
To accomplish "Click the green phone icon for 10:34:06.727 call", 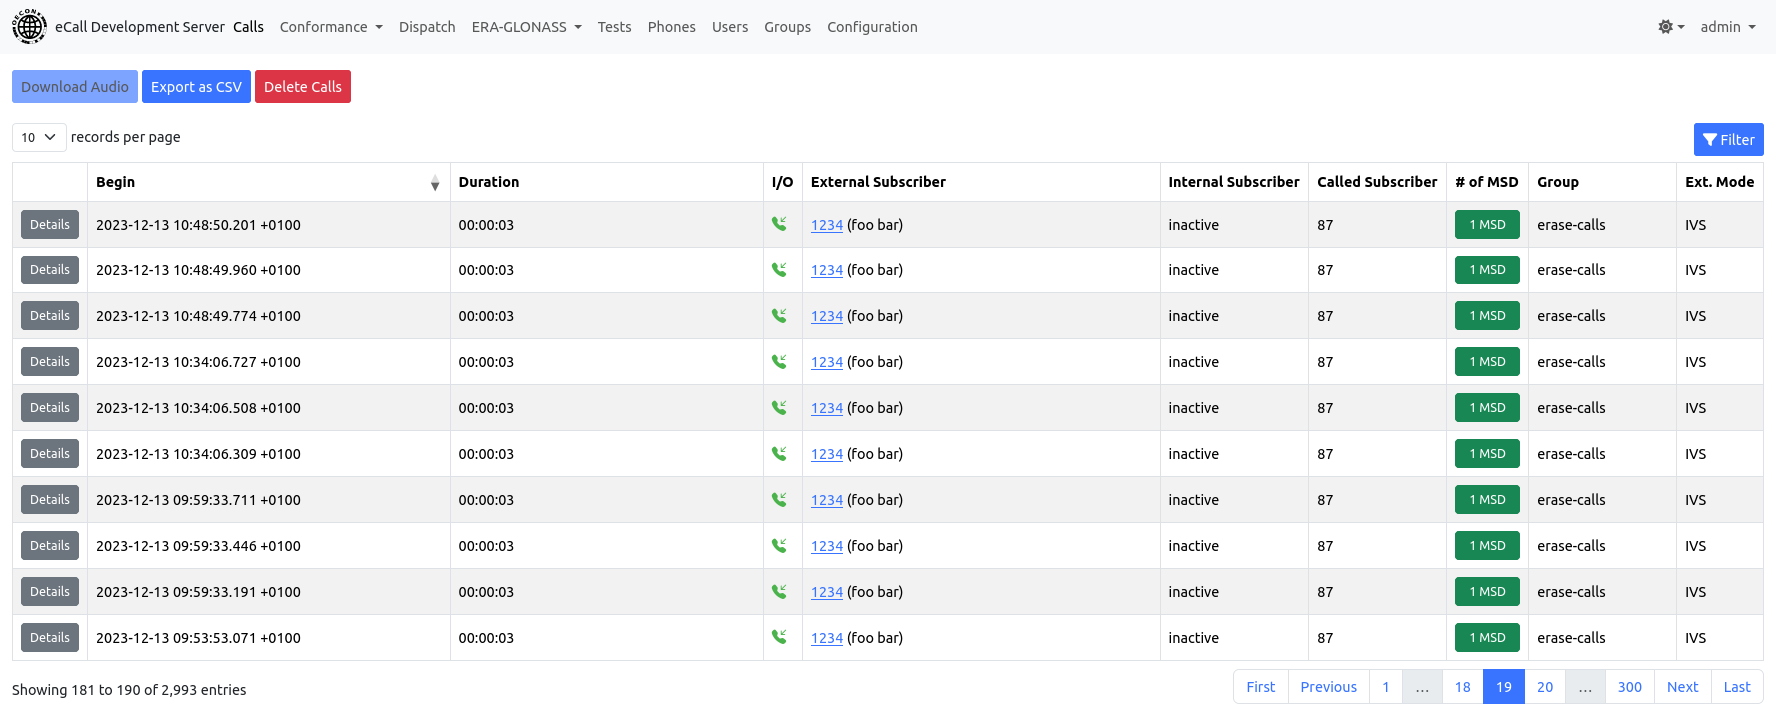I will tap(779, 362).
